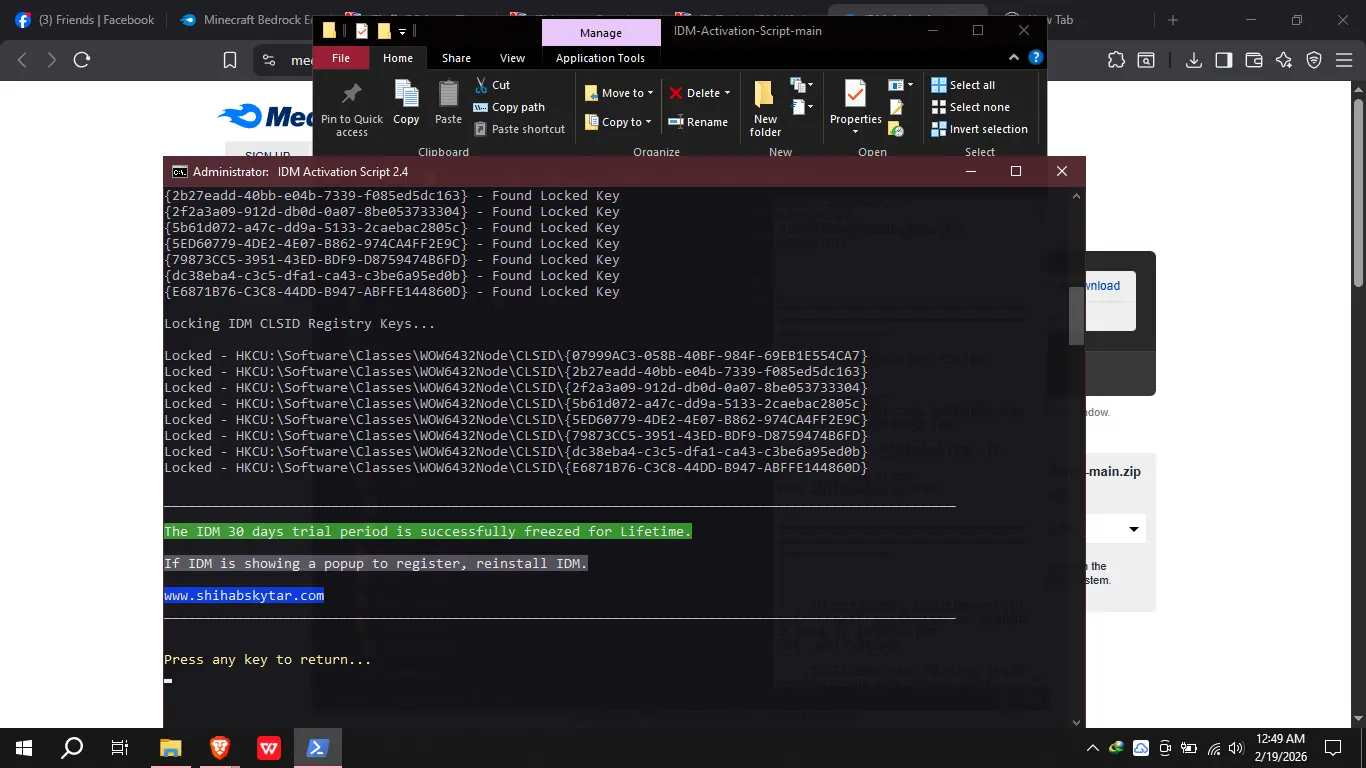Image resolution: width=1366 pixels, height=768 pixels.
Task: Click Rename in the Organize group
Action: pyautogui.click(x=698, y=122)
